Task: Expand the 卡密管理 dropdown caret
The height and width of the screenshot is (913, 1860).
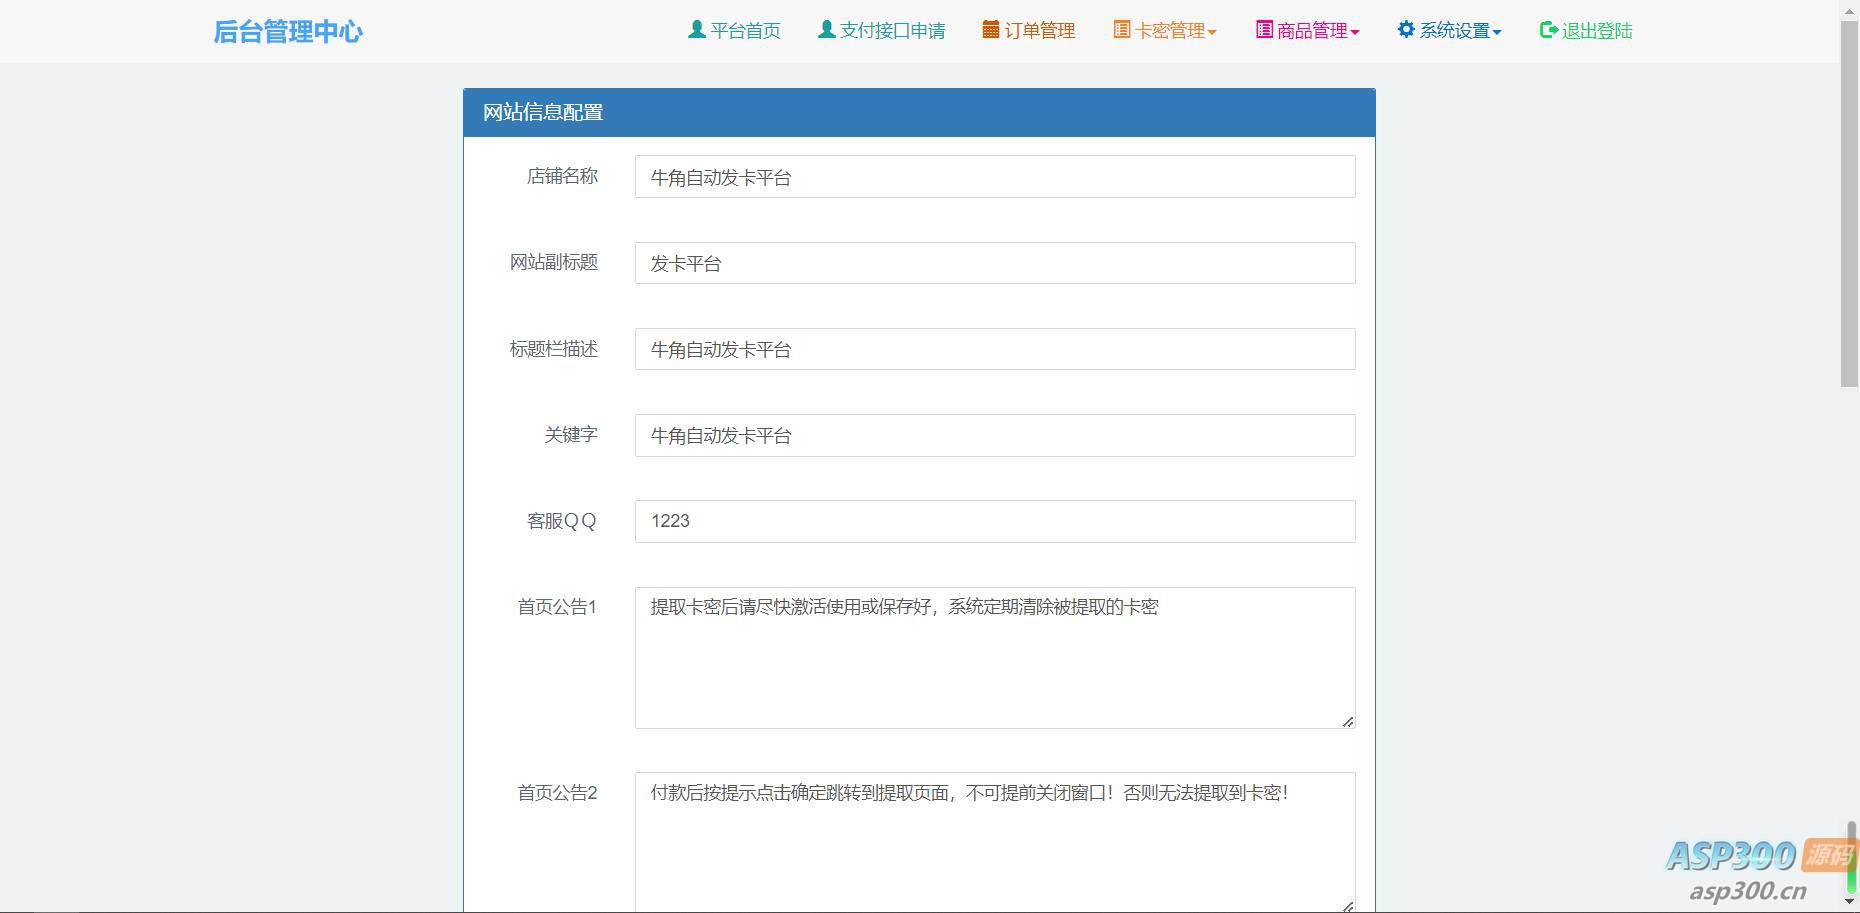Action: coord(1212,32)
